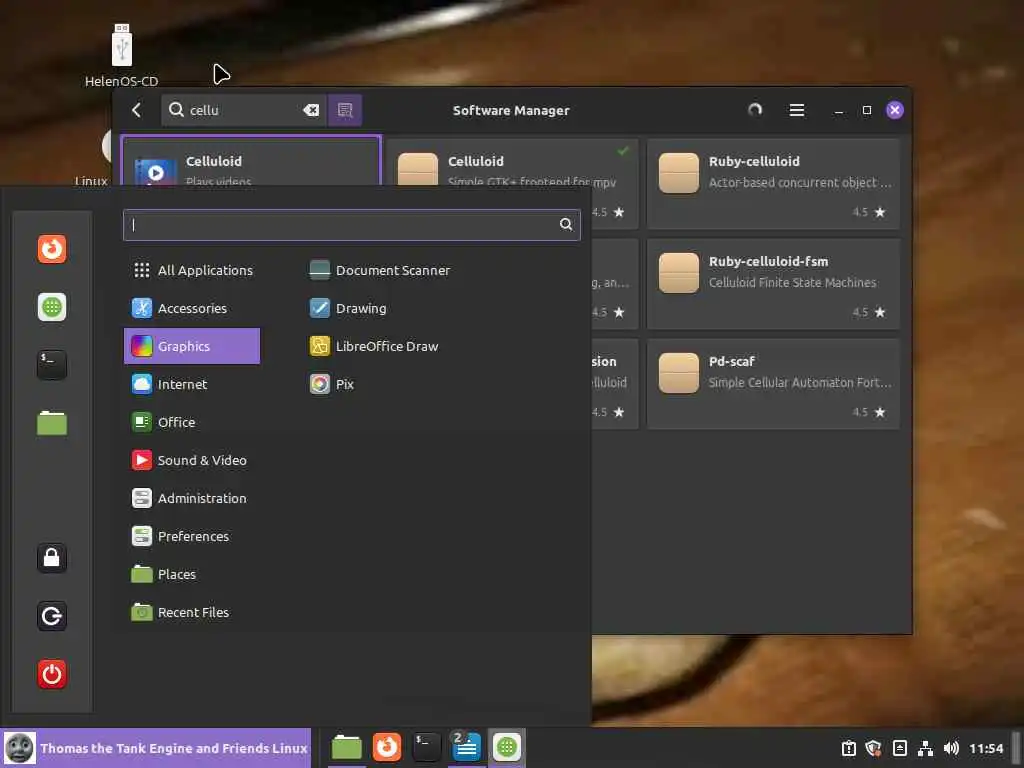
Task: Launch LibreOffice Draw
Action: pos(374,346)
